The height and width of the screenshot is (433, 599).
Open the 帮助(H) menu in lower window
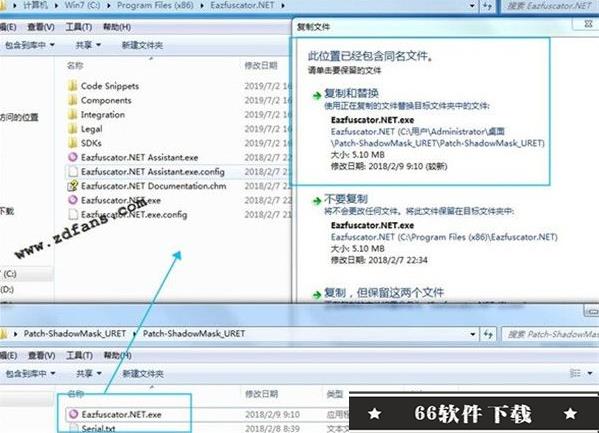(x=118, y=355)
